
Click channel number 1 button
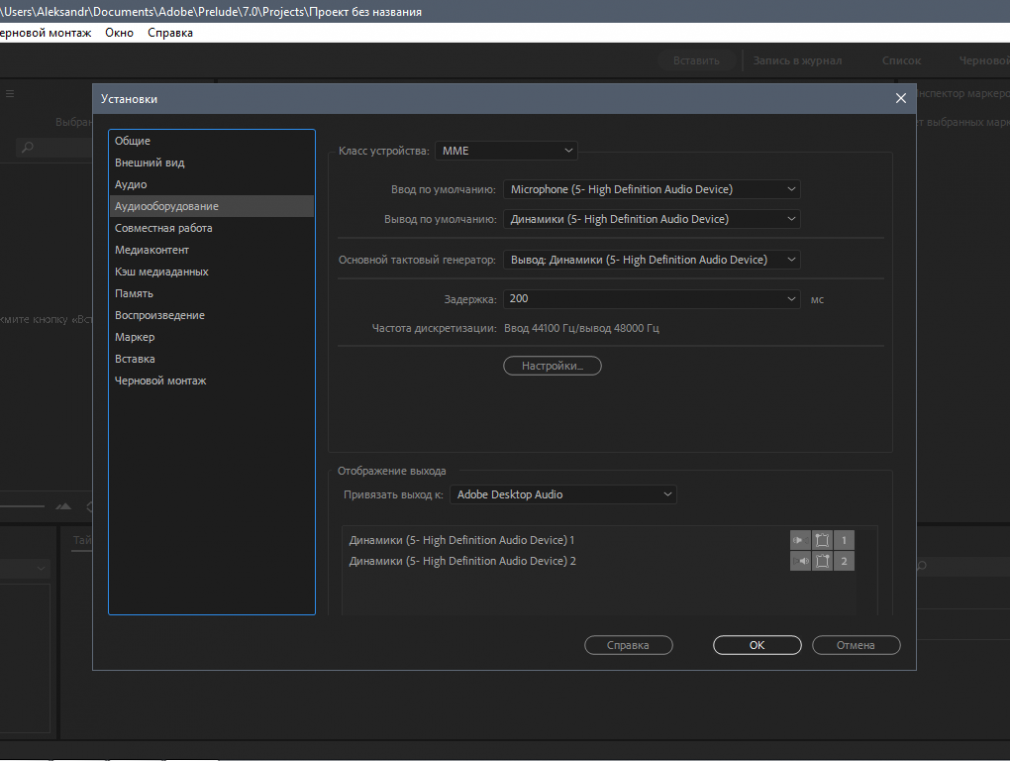coord(844,540)
